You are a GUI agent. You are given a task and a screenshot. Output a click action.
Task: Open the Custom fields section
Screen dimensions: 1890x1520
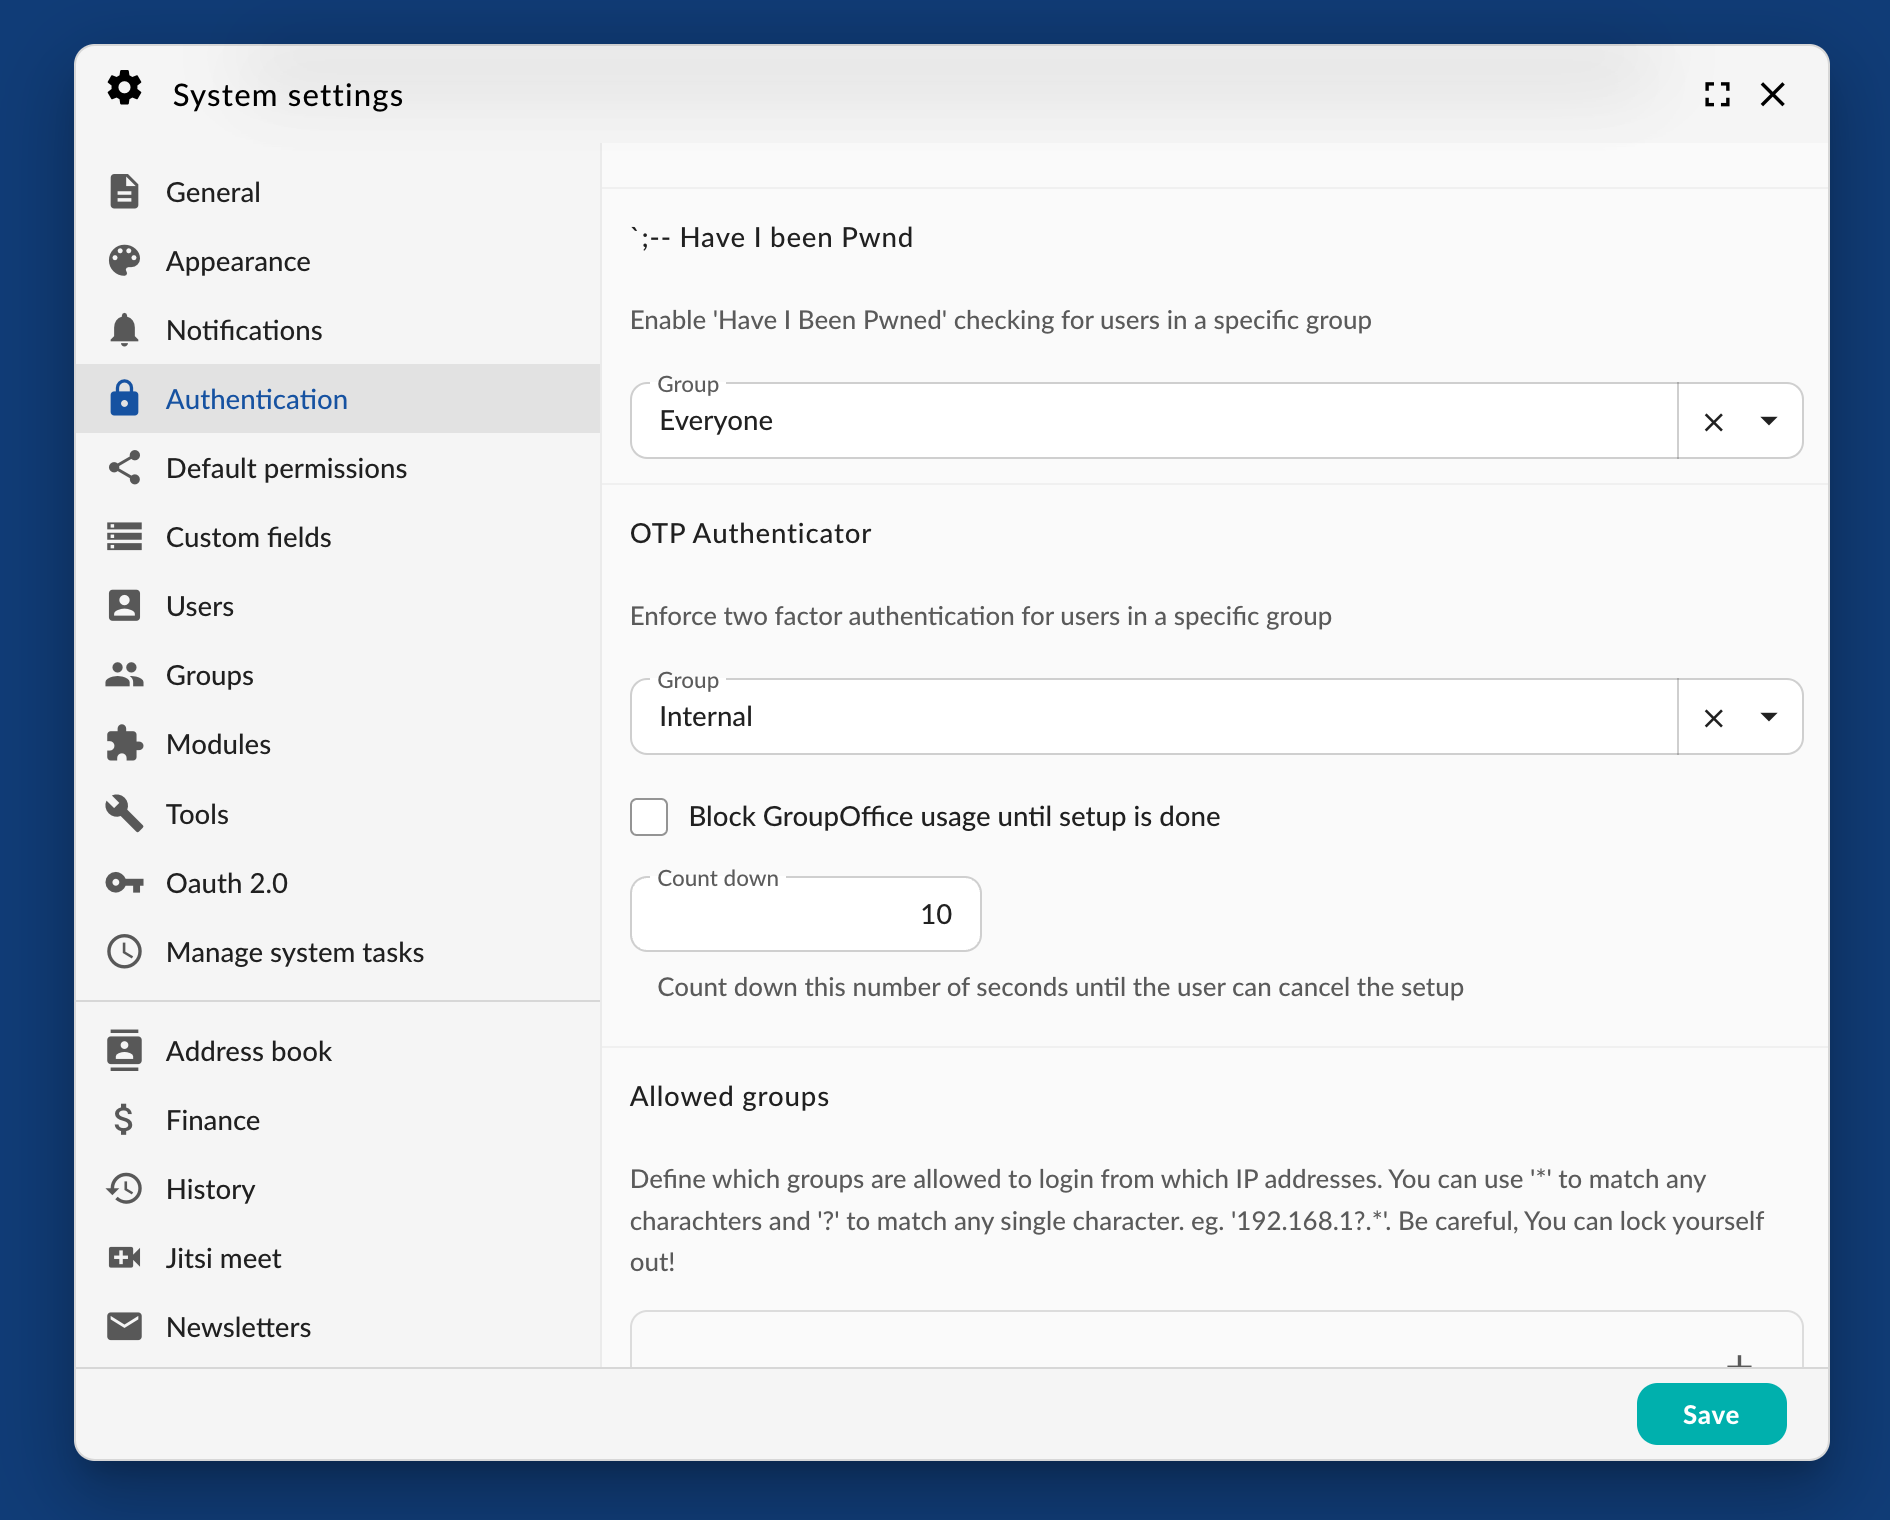tap(248, 537)
